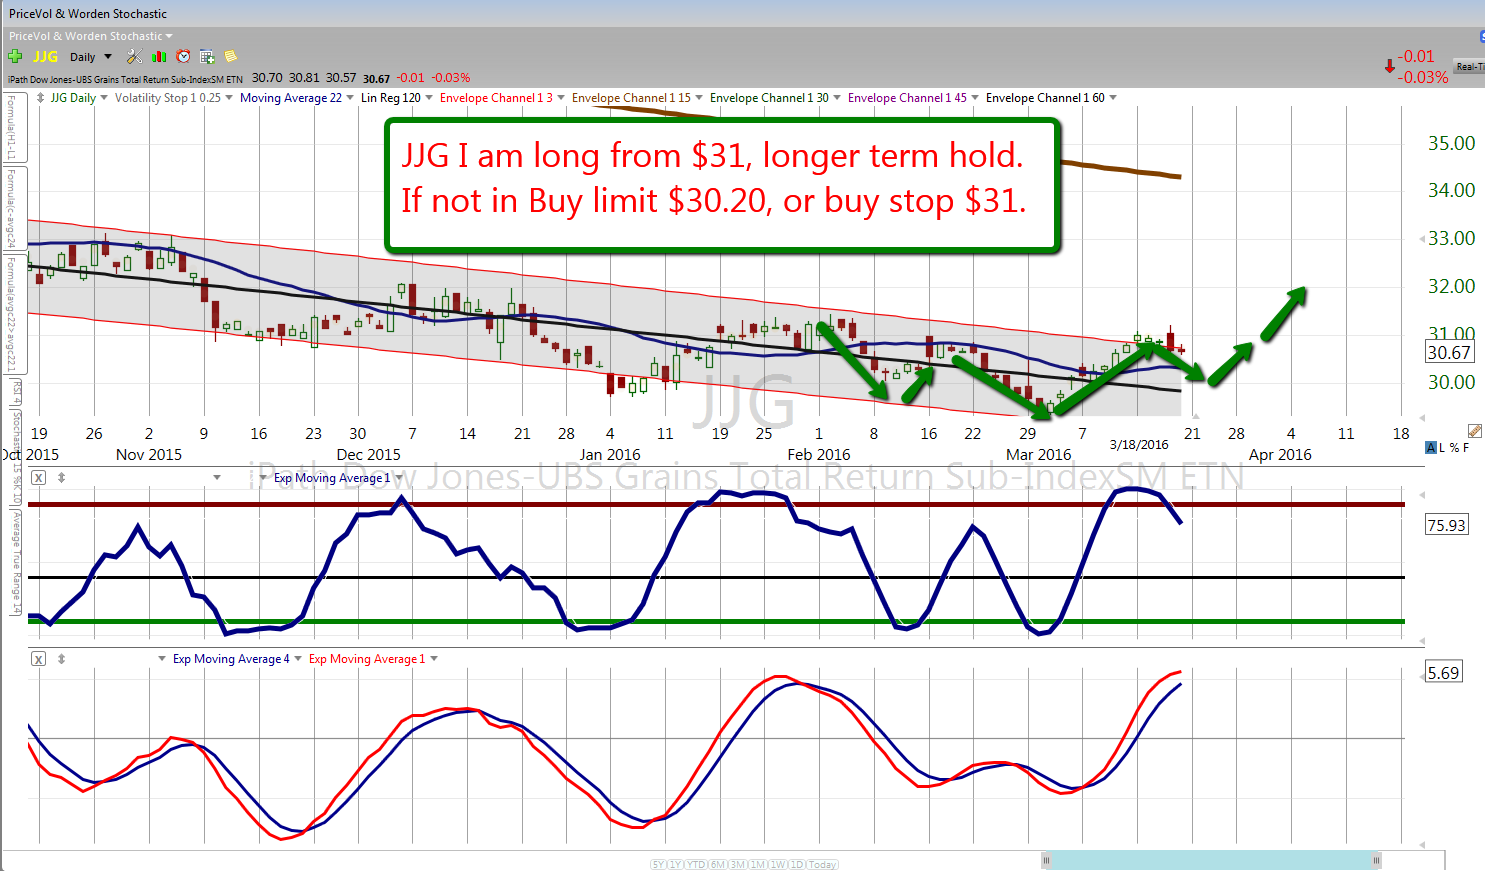
Task: Click the RSI 4 side tab
Action: pos(16,392)
